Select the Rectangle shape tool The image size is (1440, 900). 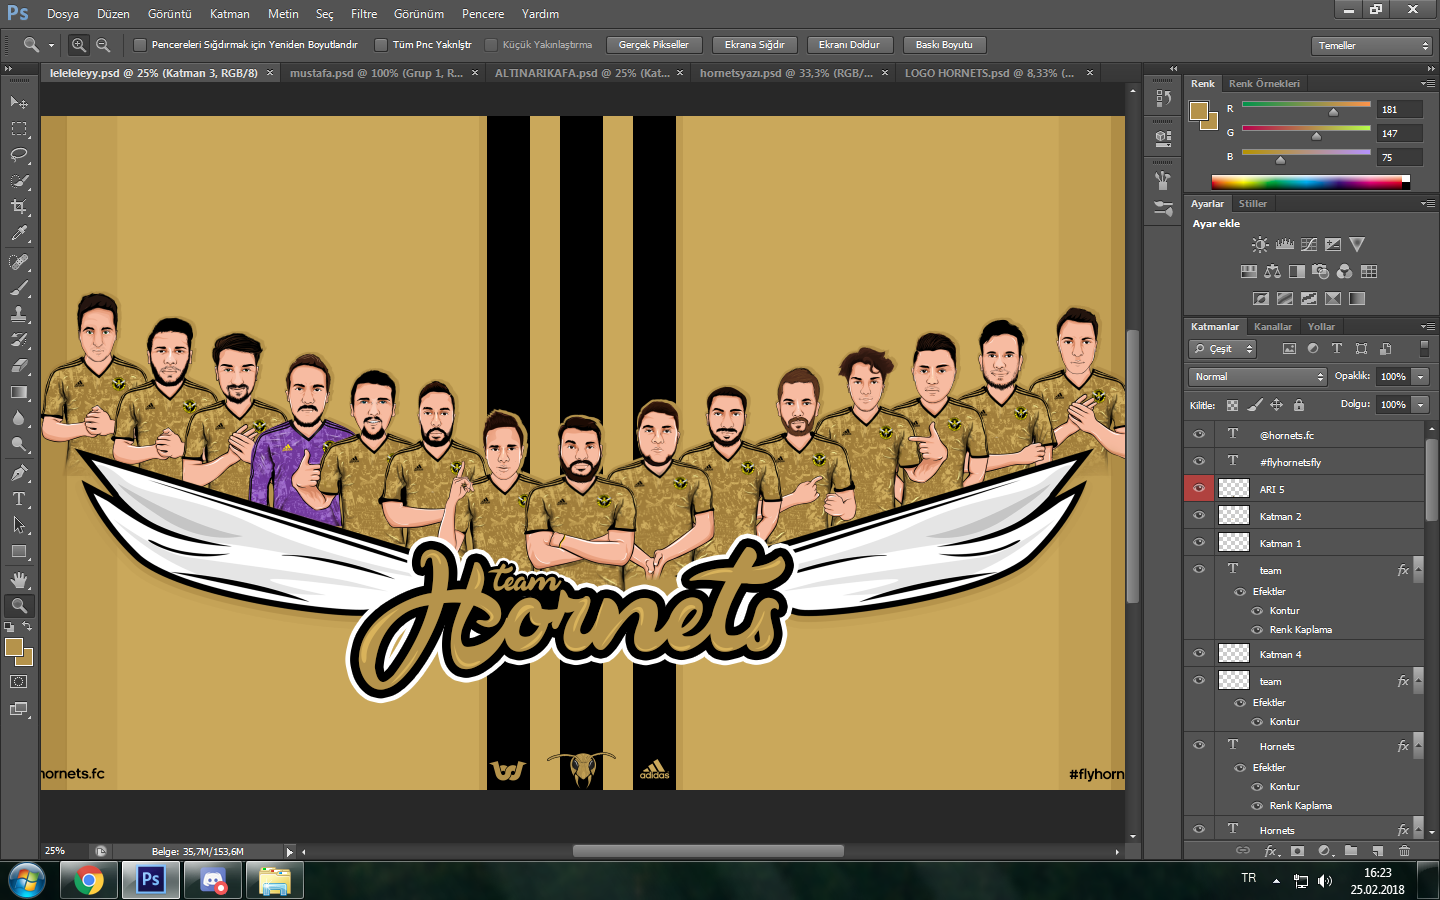(x=19, y=551)
